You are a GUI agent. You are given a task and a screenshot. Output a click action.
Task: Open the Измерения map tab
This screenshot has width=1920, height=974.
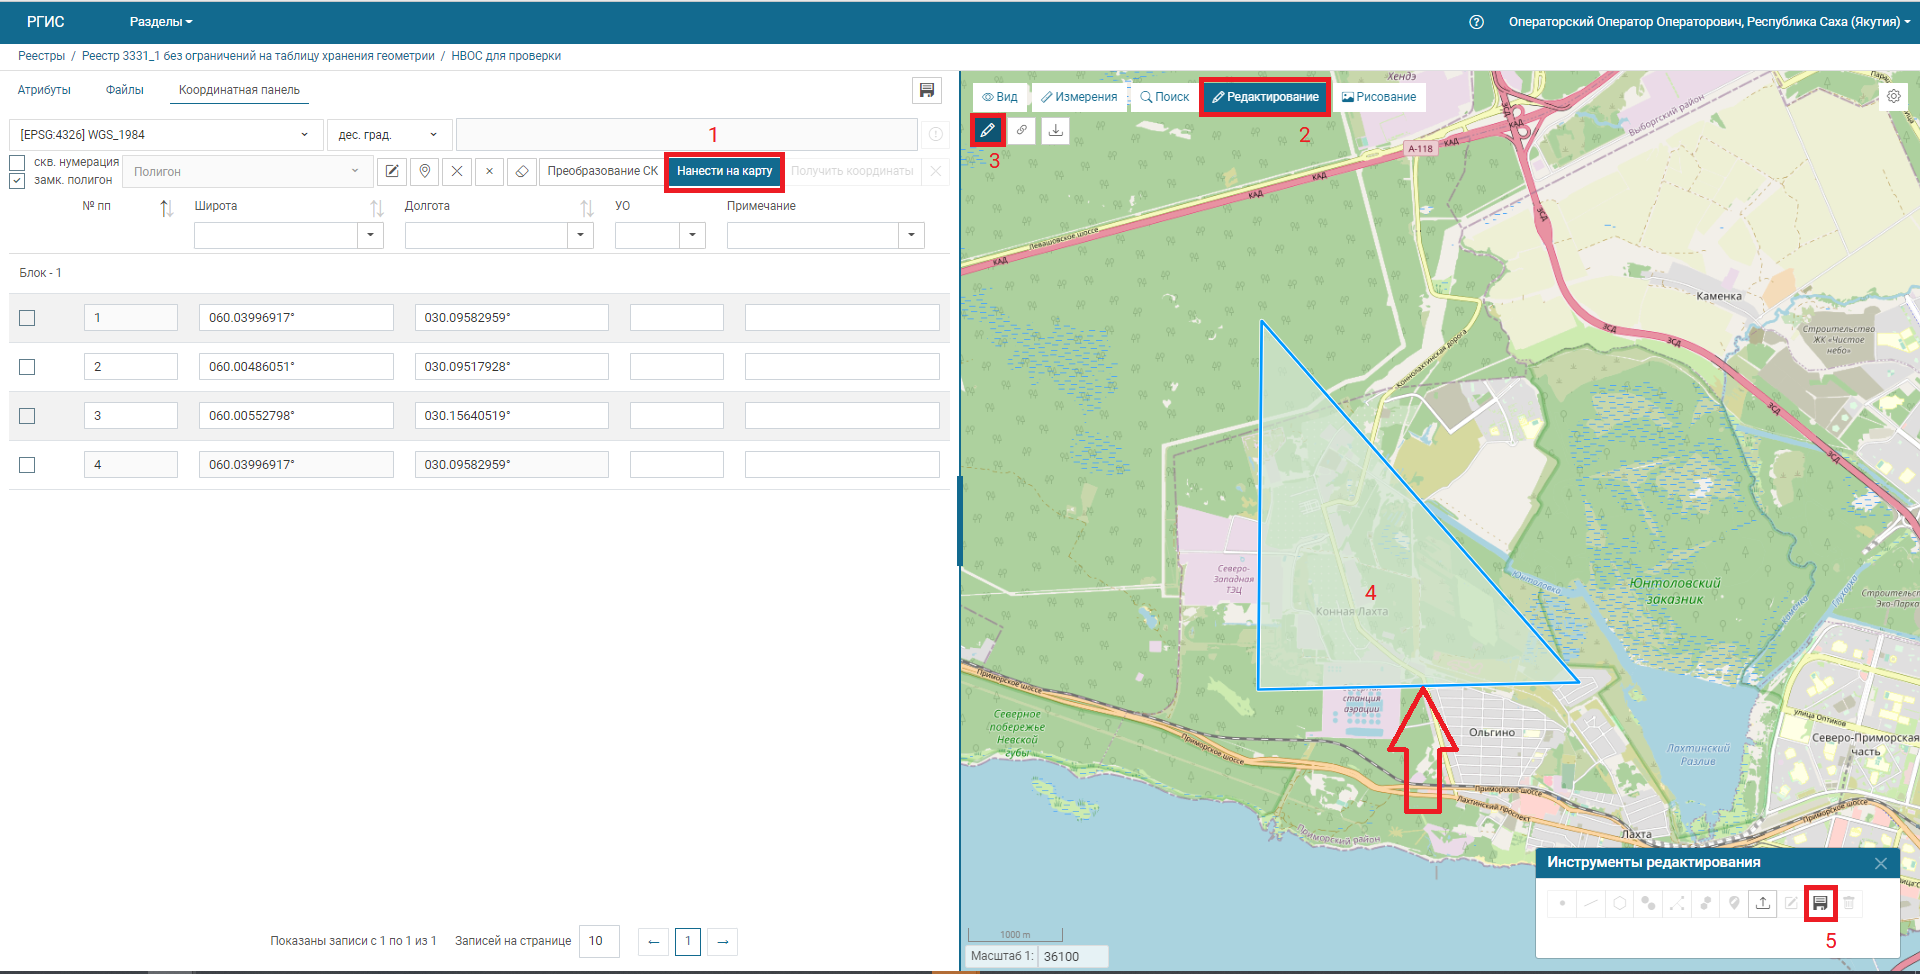point(1078,97)
